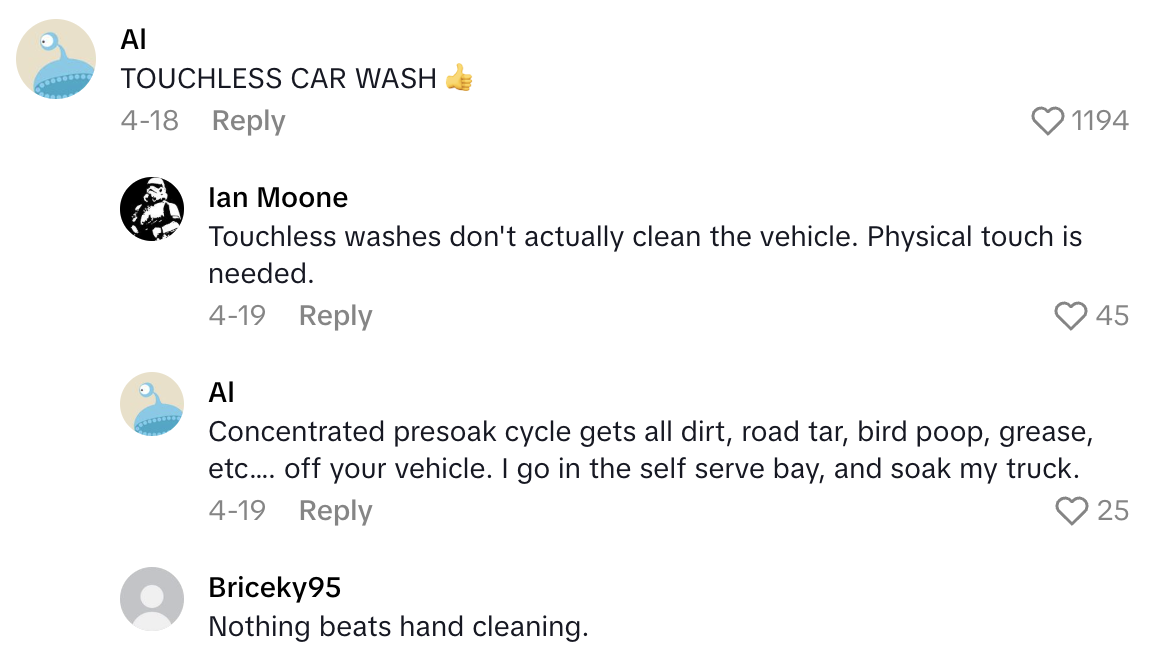
Task: Reply to Ian Moone's comment
Action: tap(335, 316)
